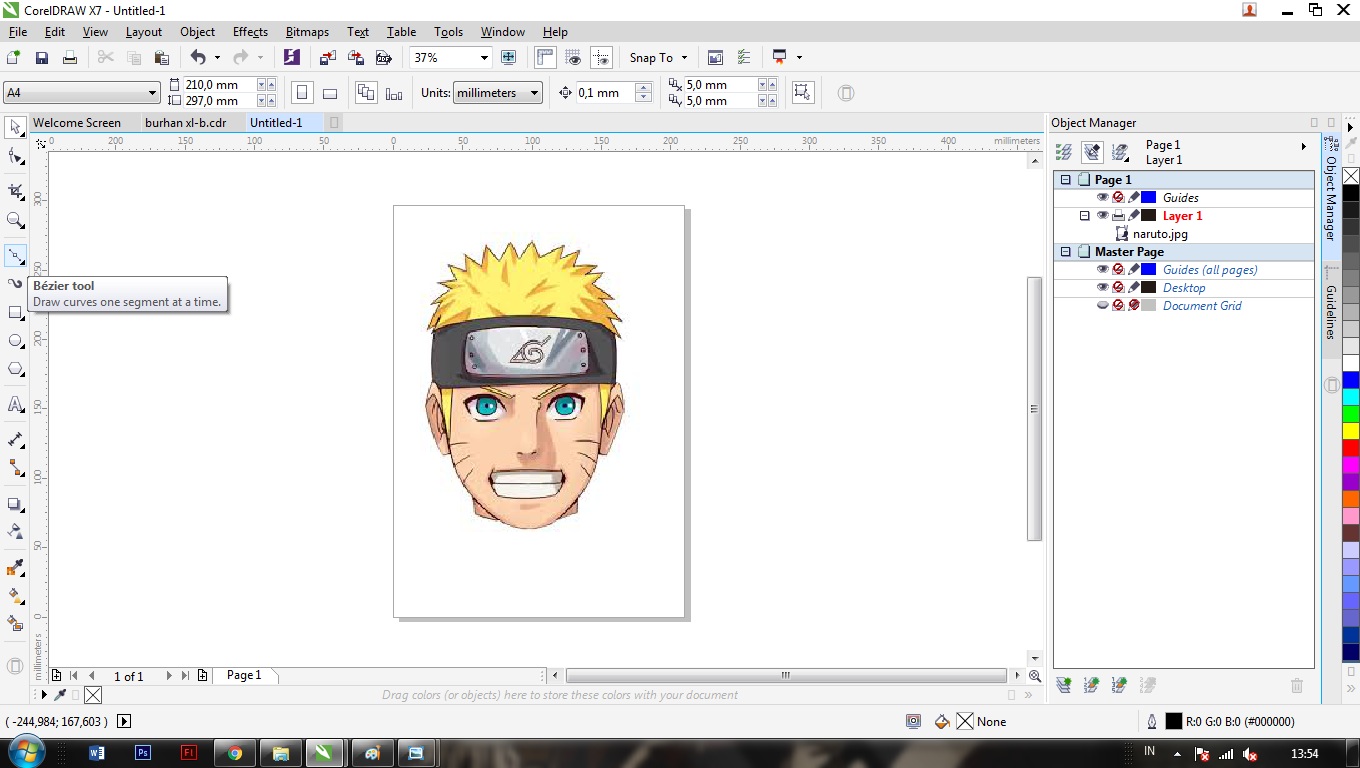Open the zoom level 37% dropdown
1360x768 pixels.
(x=484, y=58)
